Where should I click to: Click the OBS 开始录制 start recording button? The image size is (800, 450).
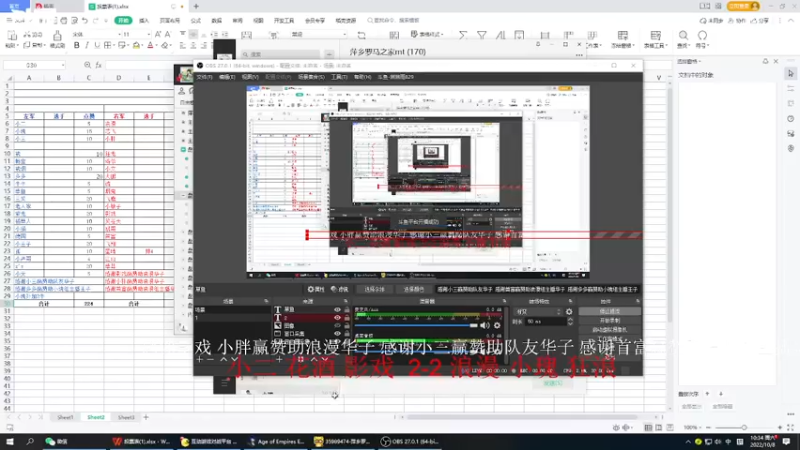(x=610, y=320)
